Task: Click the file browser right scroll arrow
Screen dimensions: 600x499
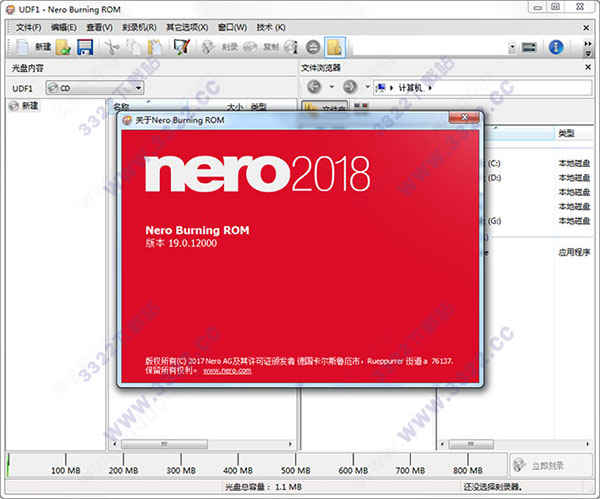Action: [x=587, y=444]
